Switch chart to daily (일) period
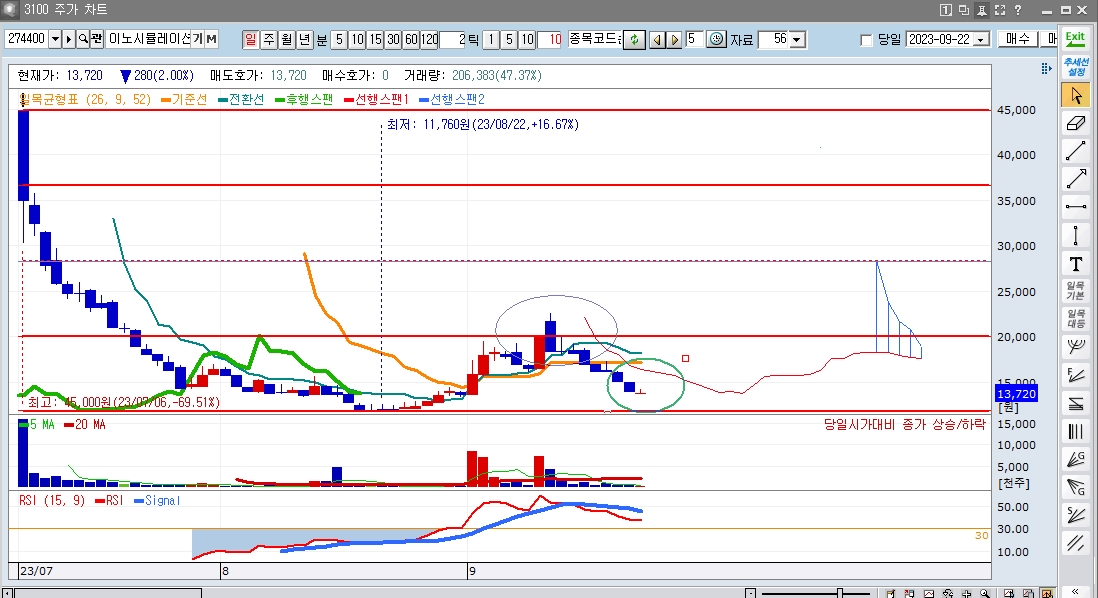Viewport: 1098px width, 598px height. (250, 39)
